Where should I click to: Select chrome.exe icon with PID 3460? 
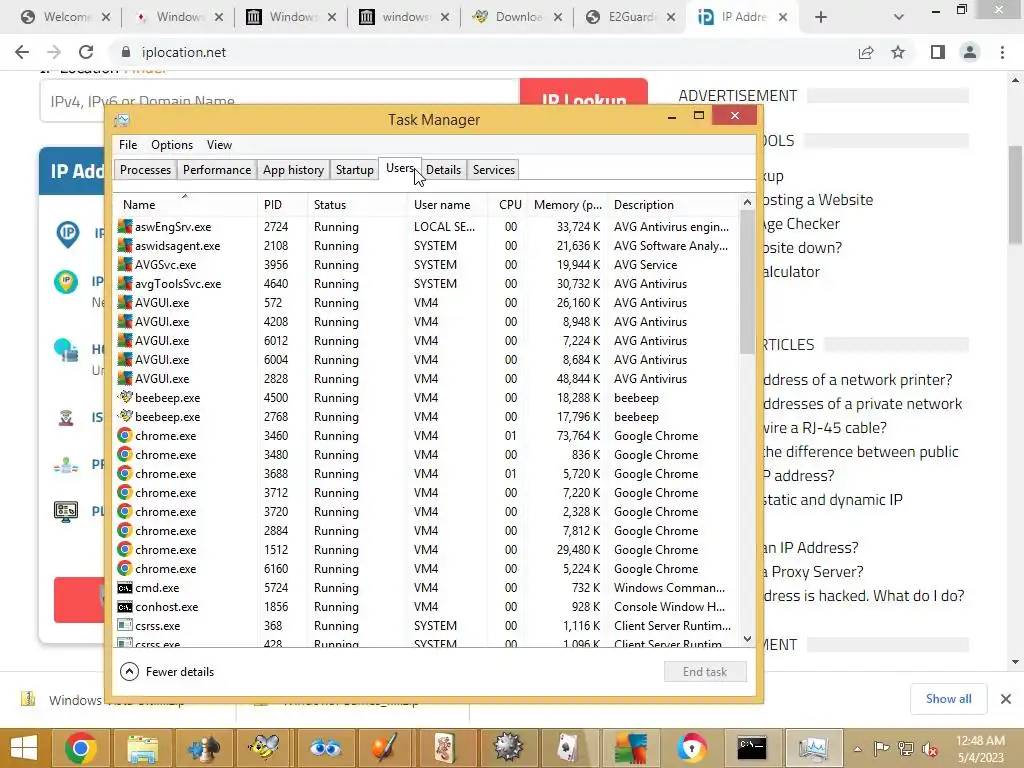[125, 435]
